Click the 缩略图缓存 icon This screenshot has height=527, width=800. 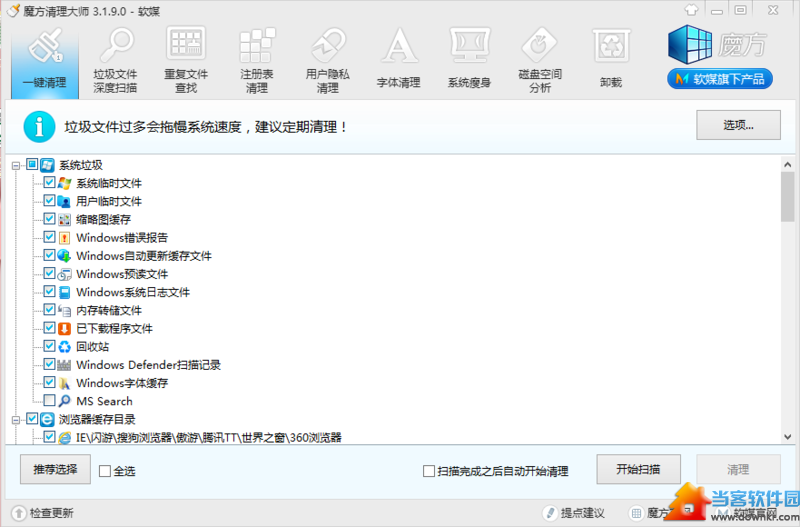(x=64, y=219)
